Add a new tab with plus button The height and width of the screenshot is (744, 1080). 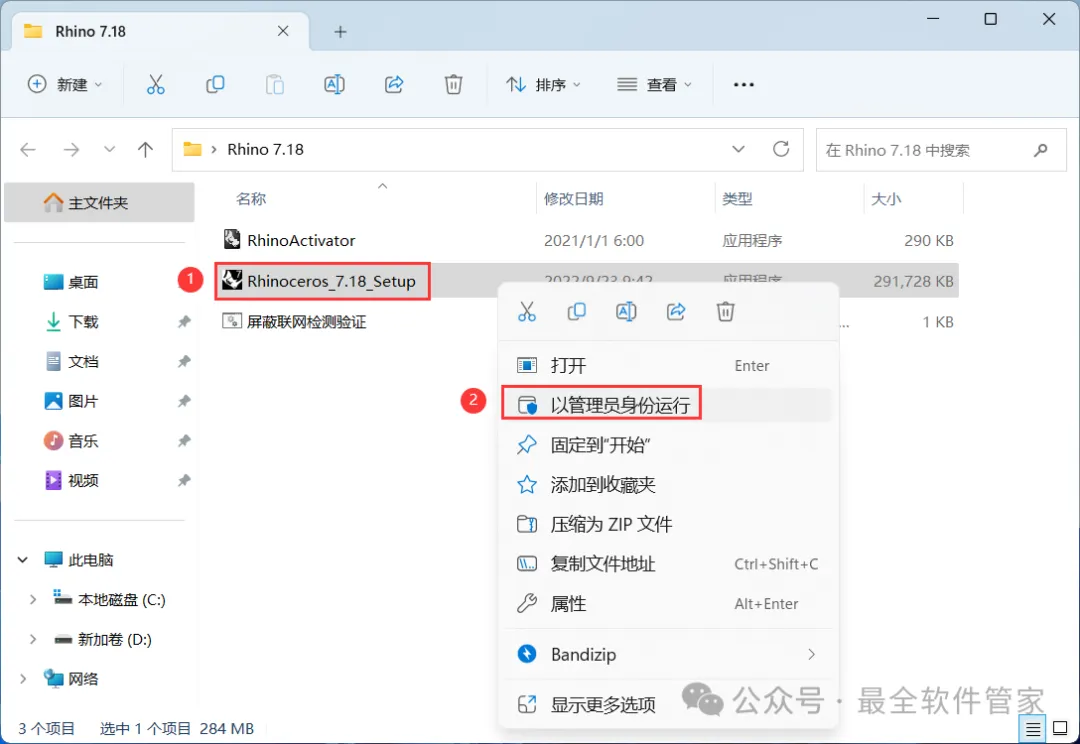click(x=340, y=32)
